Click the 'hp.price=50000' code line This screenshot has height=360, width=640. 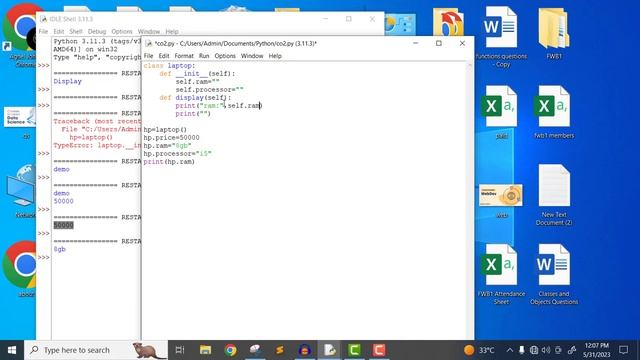pos(171,138)
